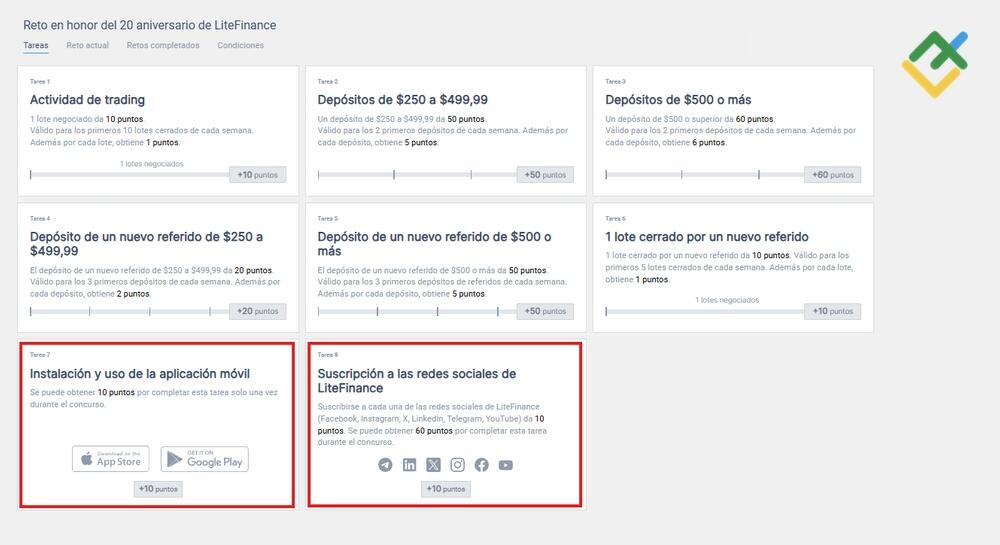1000x545 pixels.
Task: Click the Instalación y uso de la aplicación móvil heading
Action: click(140, 374)
